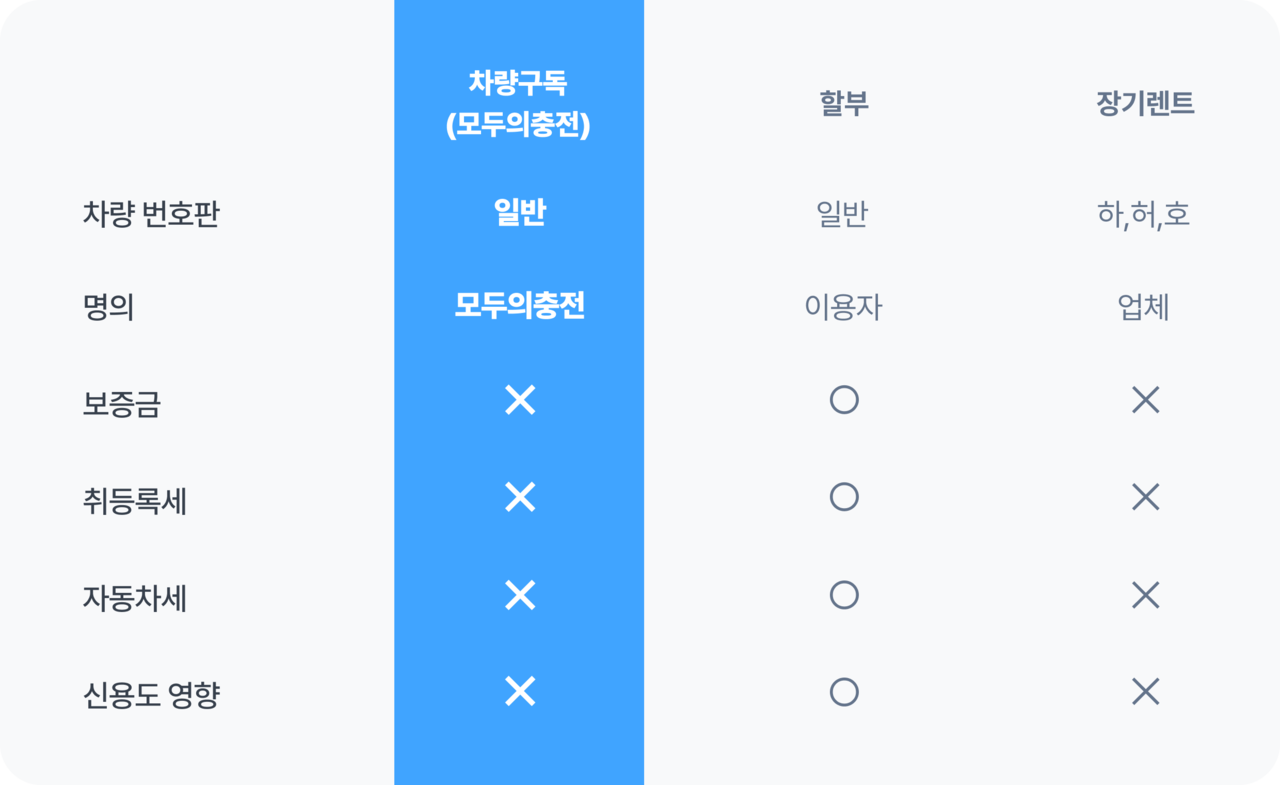Click the X icon for 보증금 under 장기렌트
This screenshot has width=1280, height=785.
pyautogui.click(x=1145, y=401)
